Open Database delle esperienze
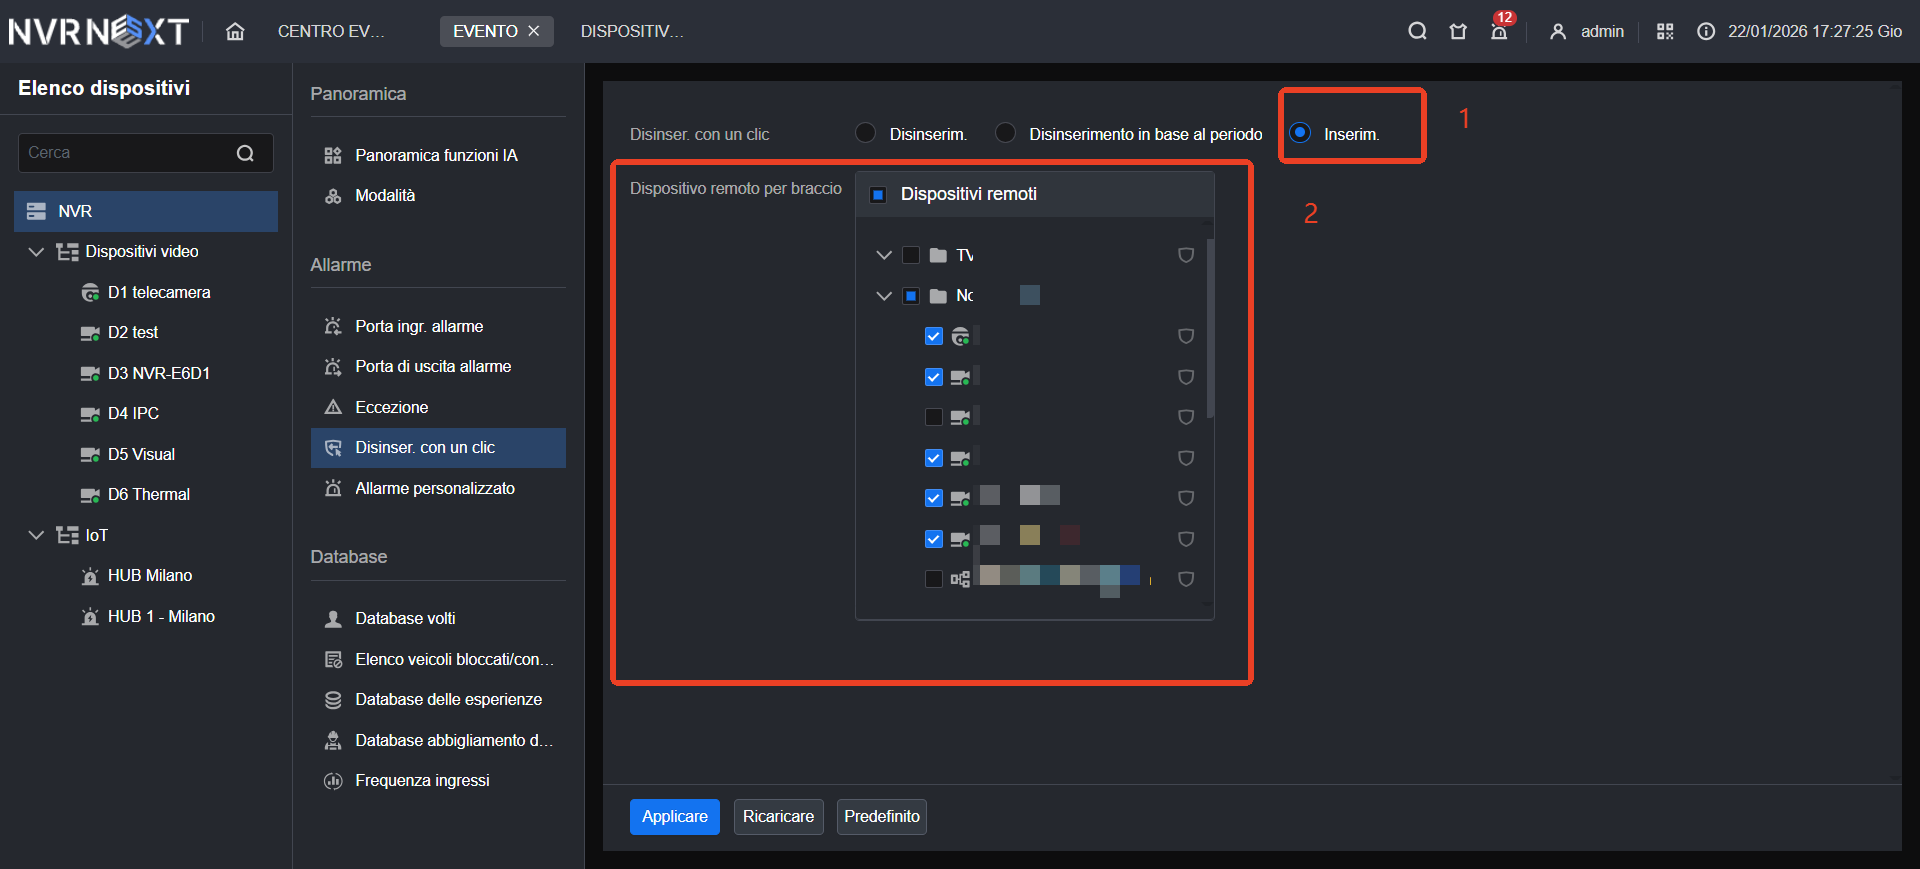This screenshot has width=1920, height=869. click(x=438, y=699)
